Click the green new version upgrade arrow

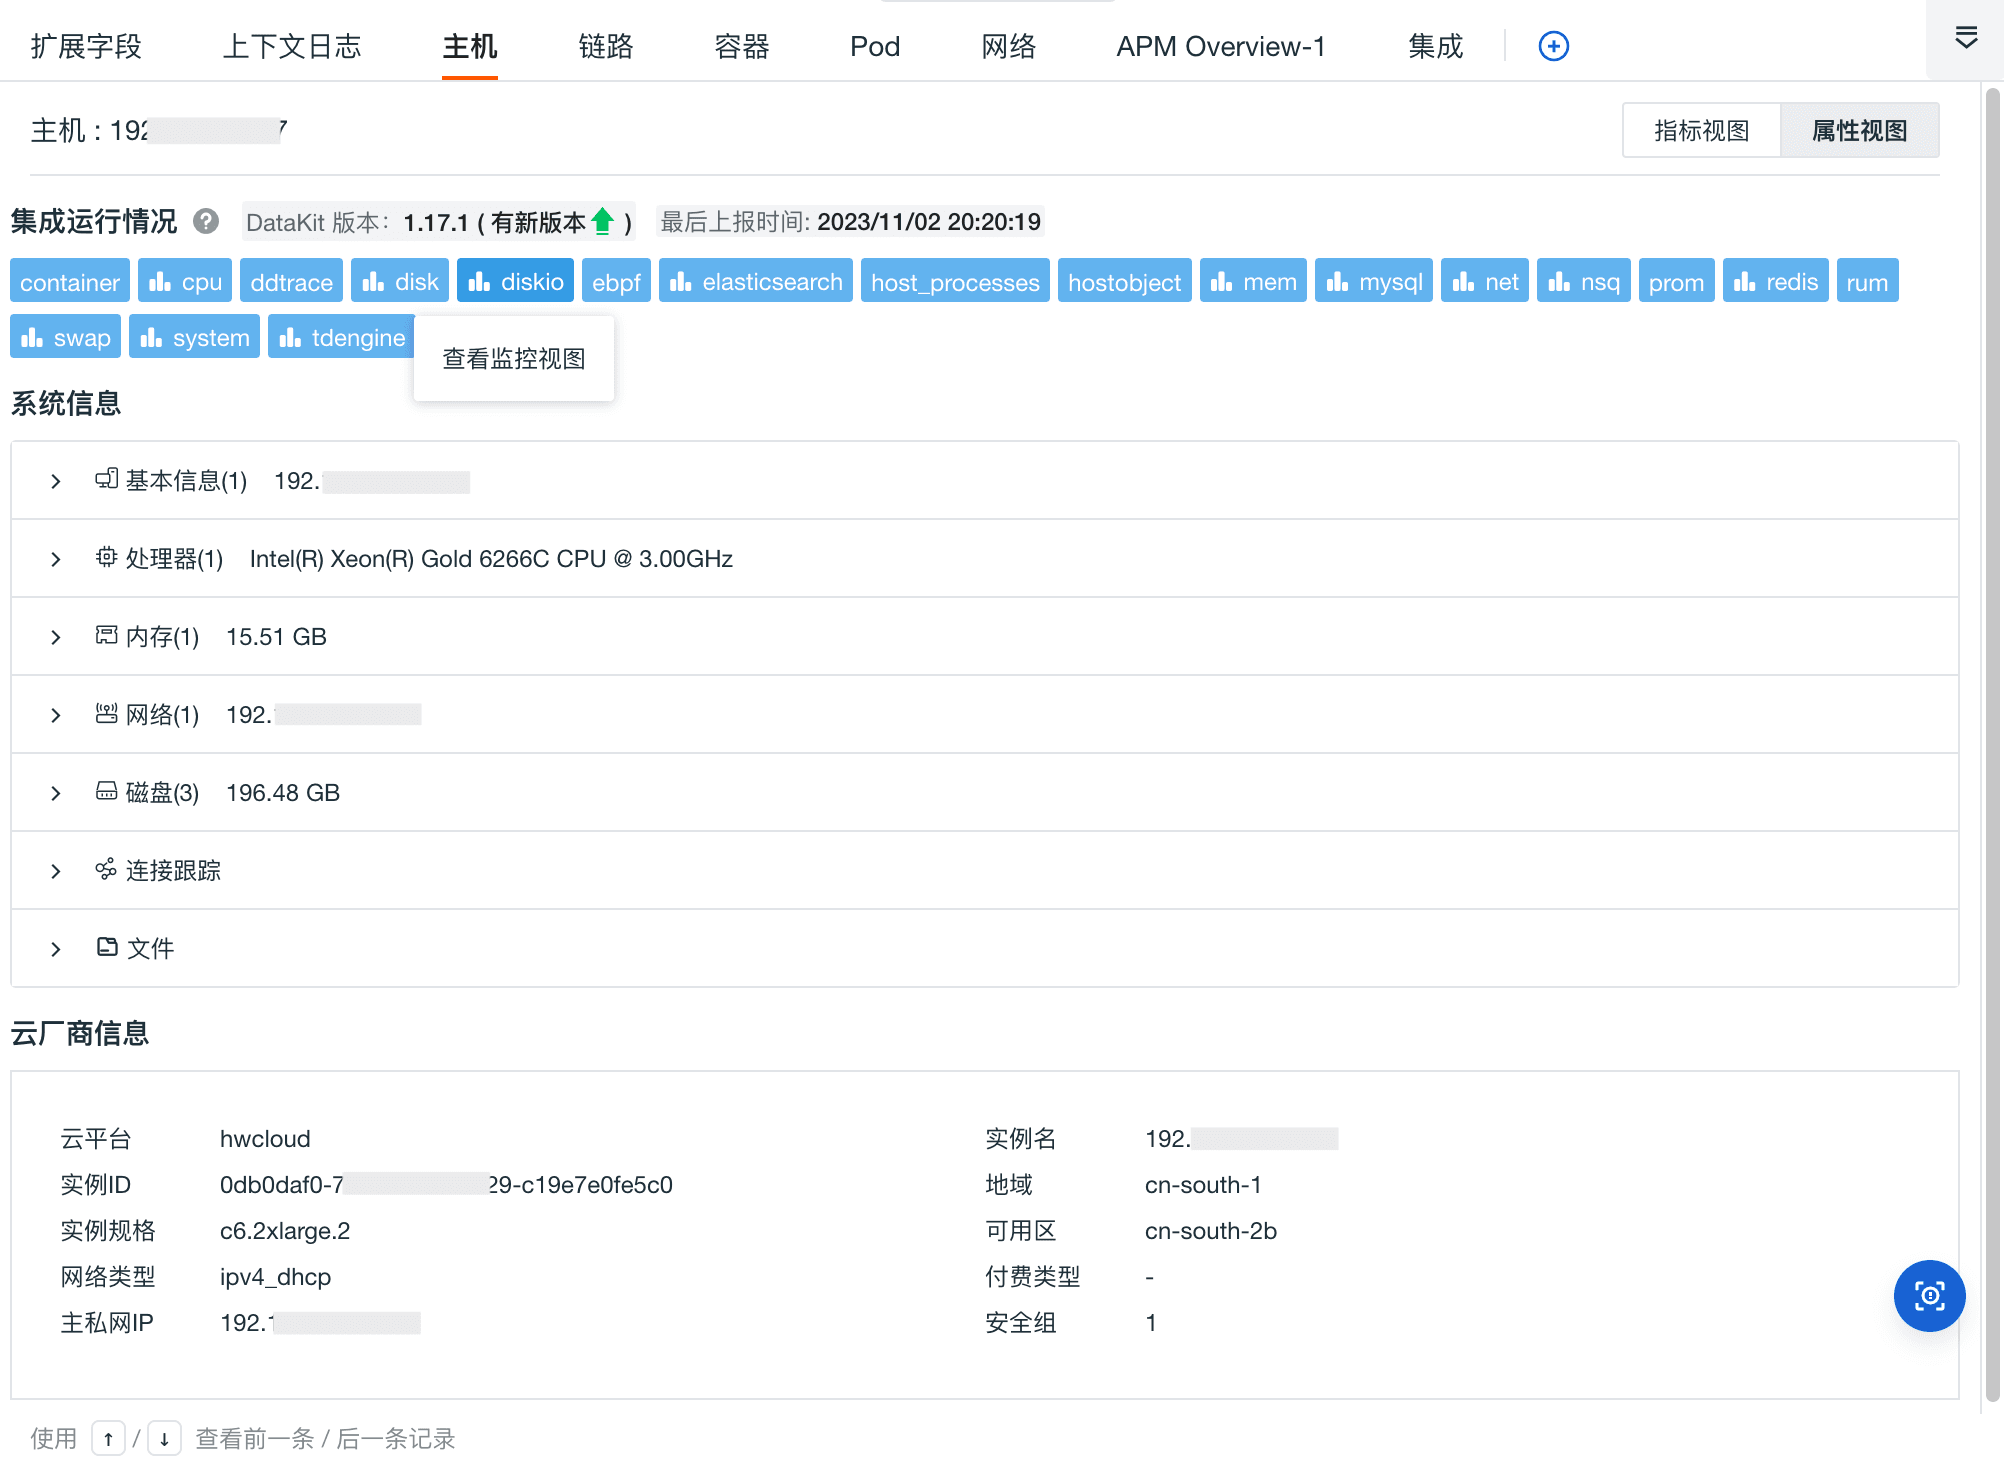603,221
